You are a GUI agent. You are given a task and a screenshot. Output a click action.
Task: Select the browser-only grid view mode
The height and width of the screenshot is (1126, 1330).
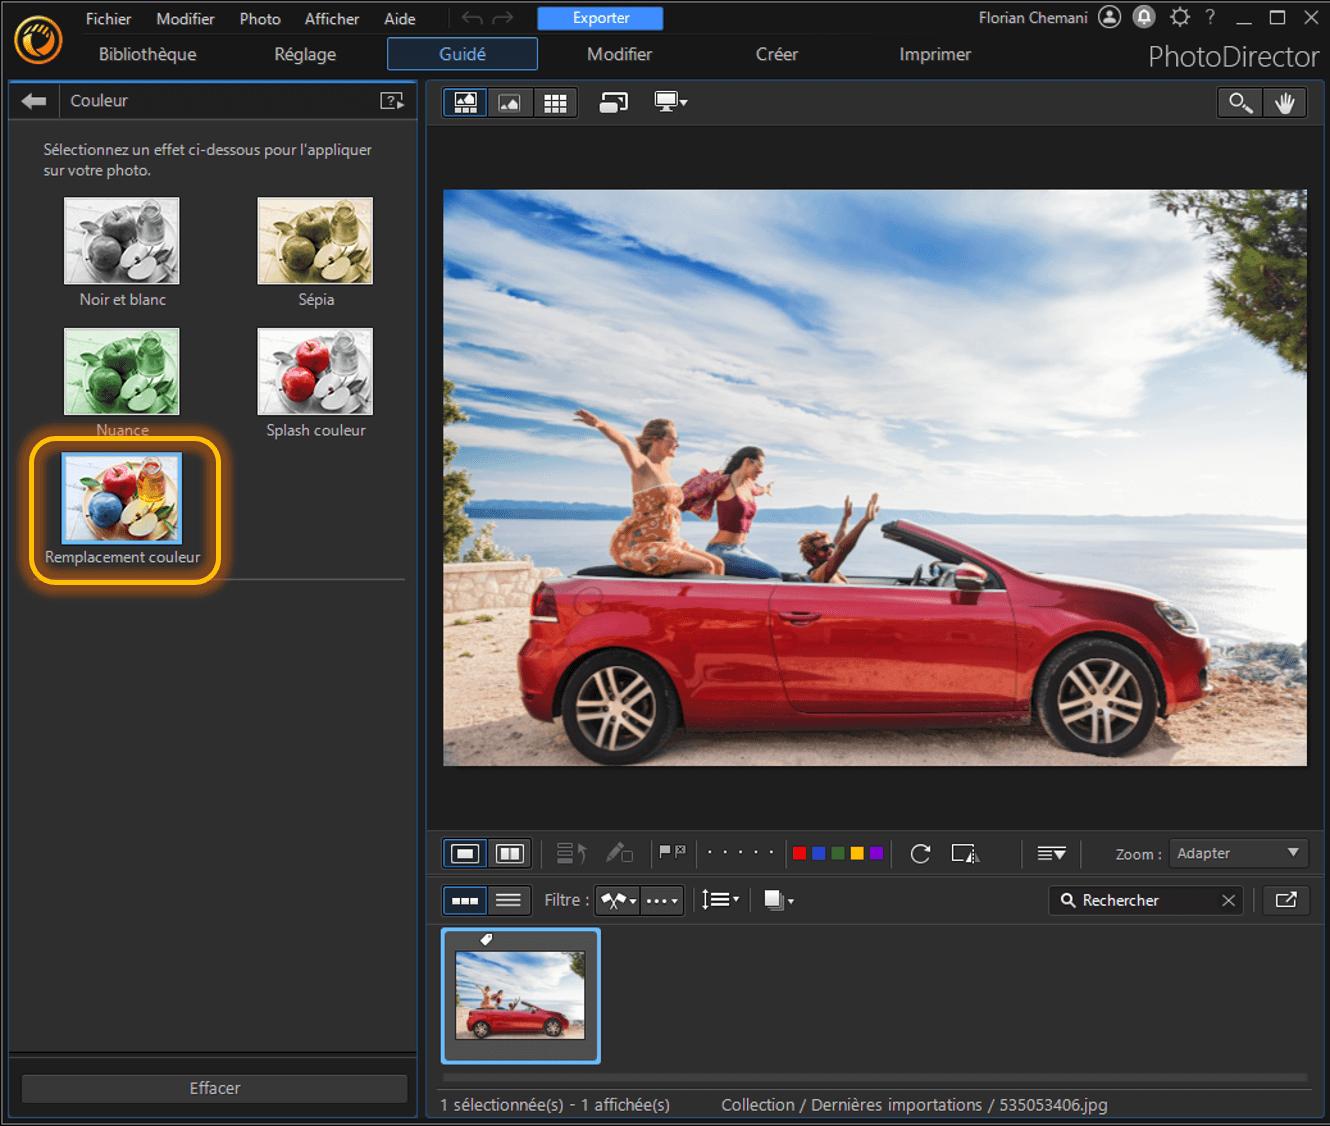tap(556, 102)
